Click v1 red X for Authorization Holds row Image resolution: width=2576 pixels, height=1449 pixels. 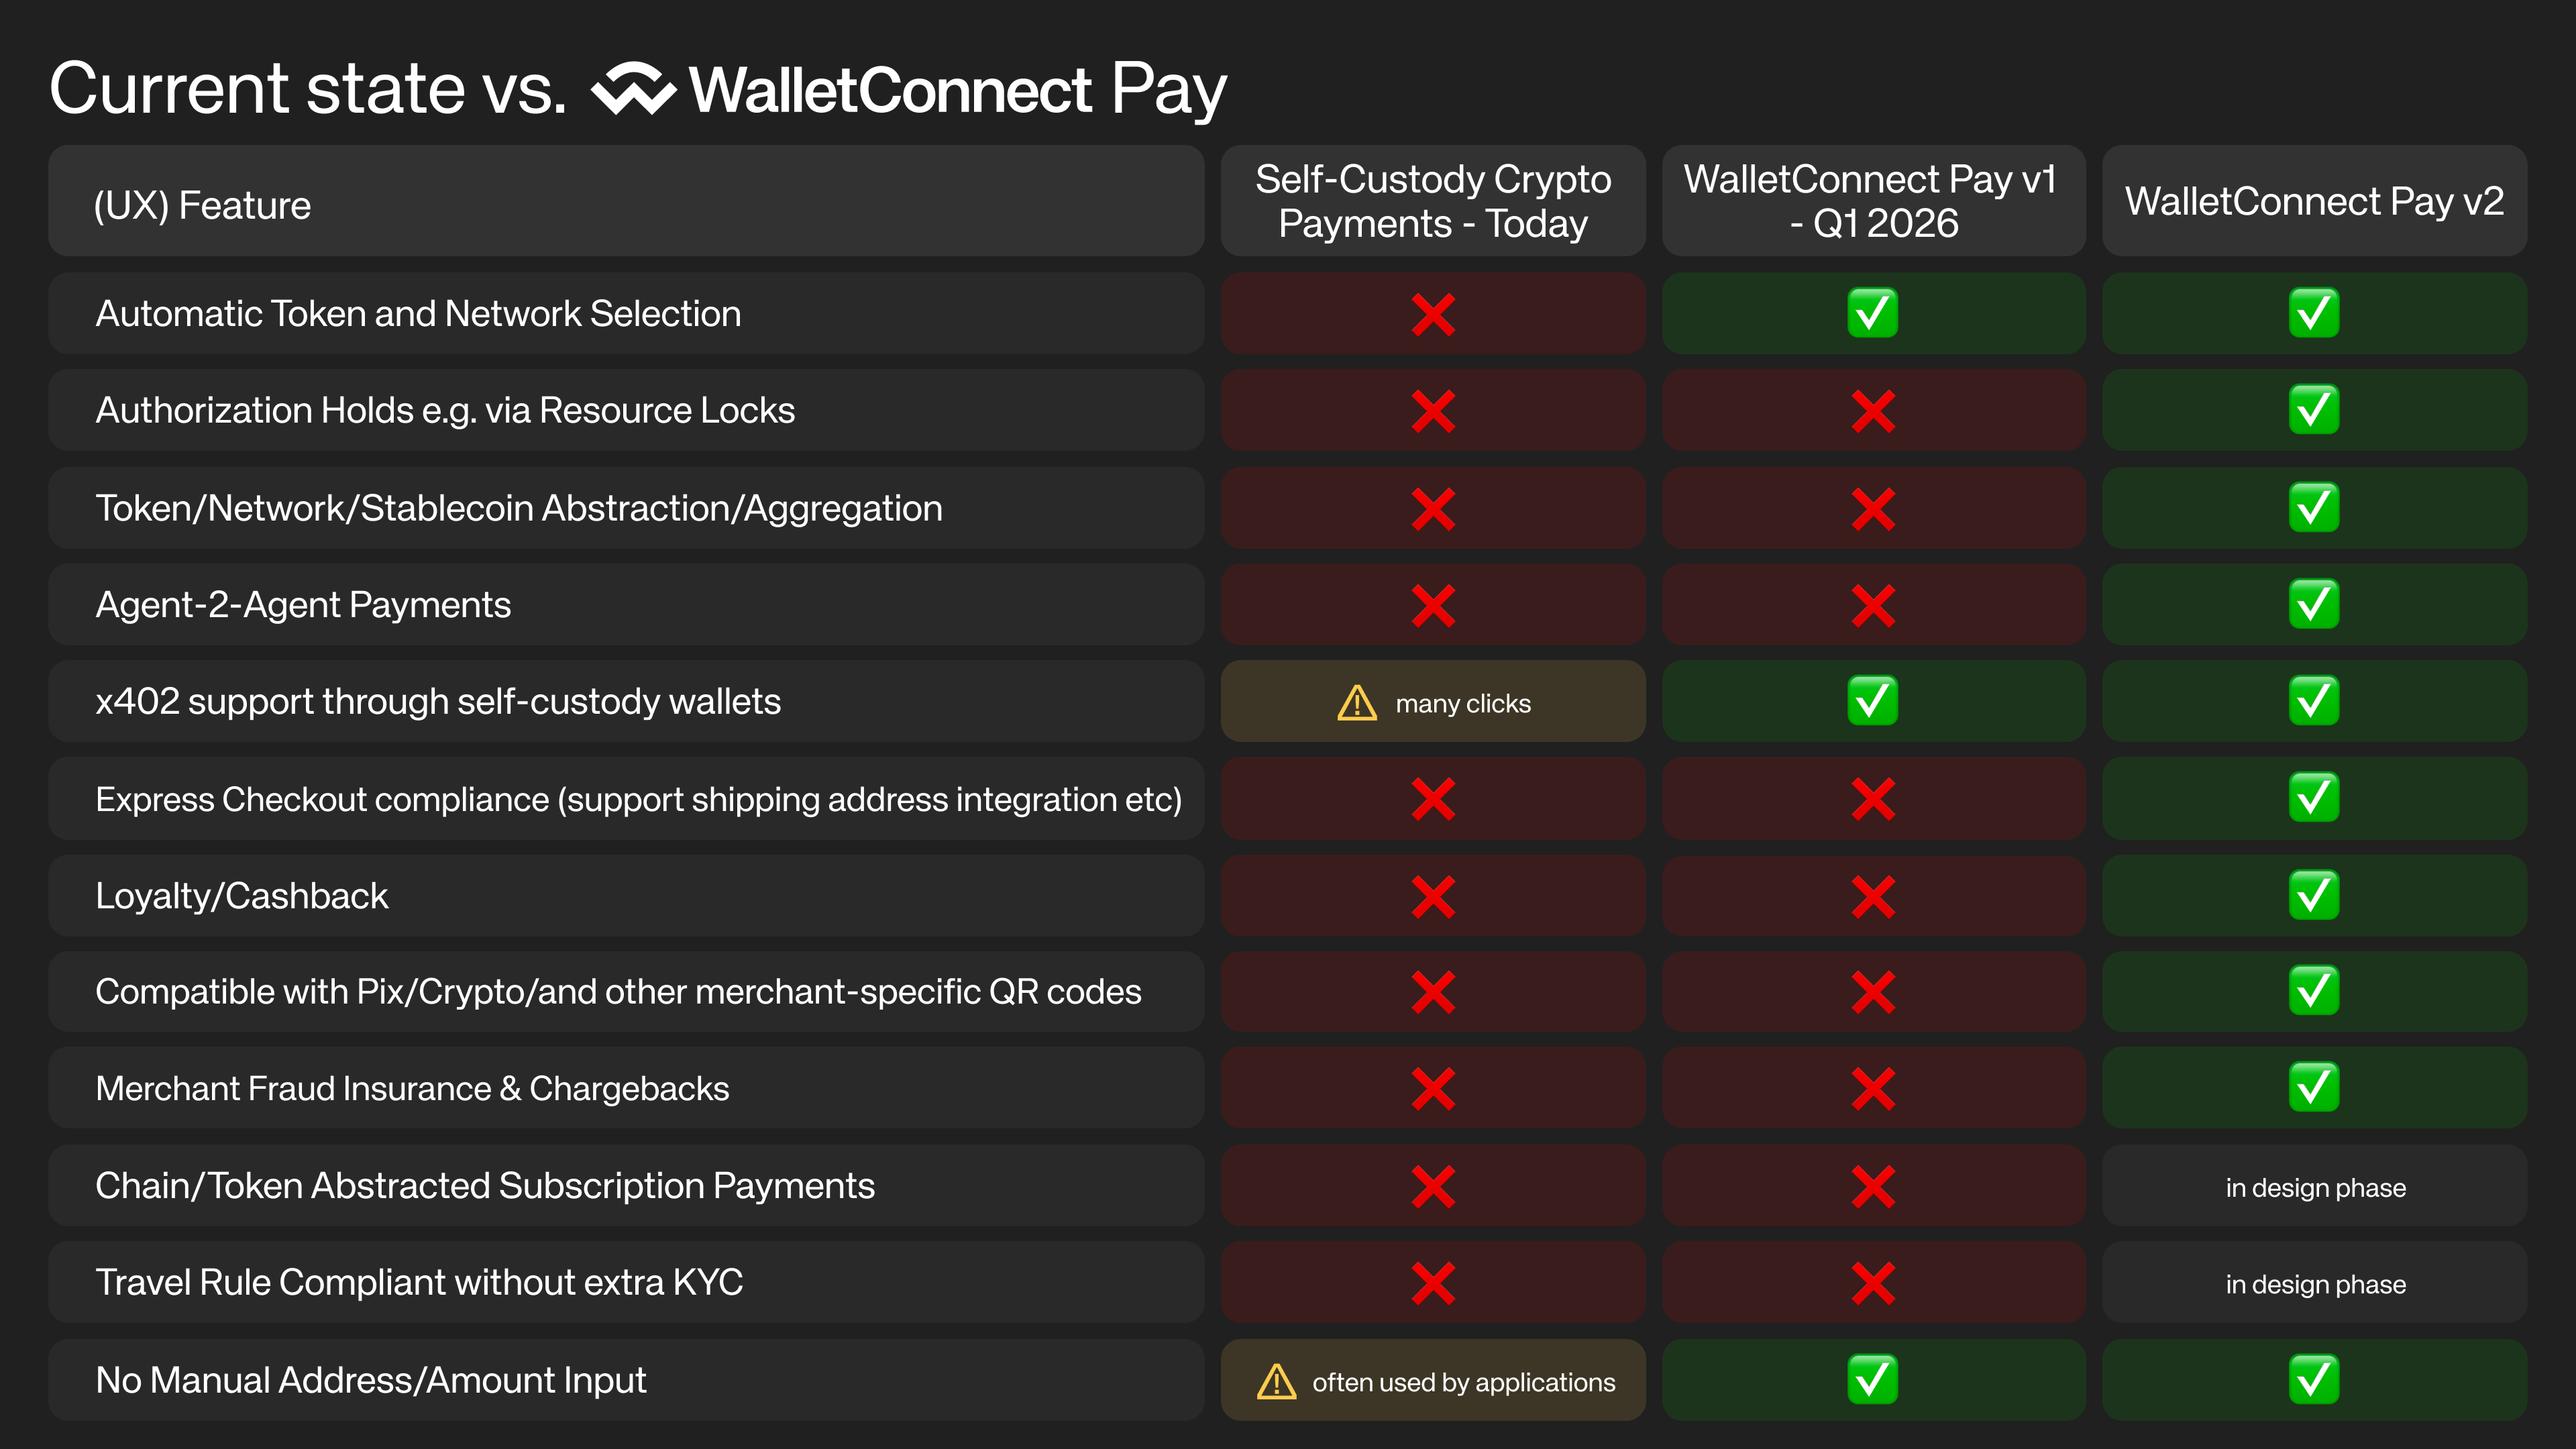1872,411
